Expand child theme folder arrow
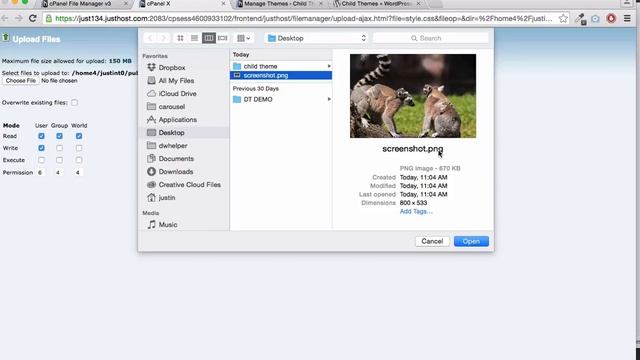 coord(329,66)
